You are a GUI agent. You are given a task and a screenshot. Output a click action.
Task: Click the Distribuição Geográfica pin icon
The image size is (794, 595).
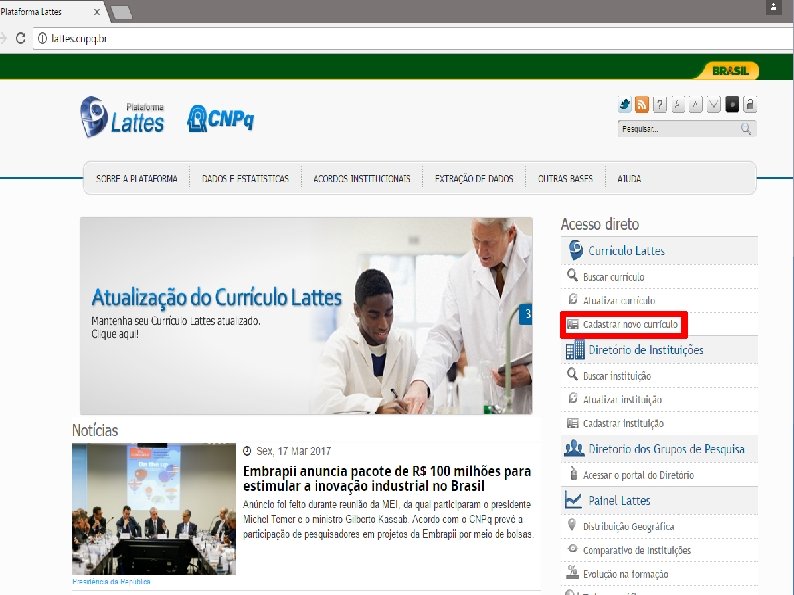(572, 525)
